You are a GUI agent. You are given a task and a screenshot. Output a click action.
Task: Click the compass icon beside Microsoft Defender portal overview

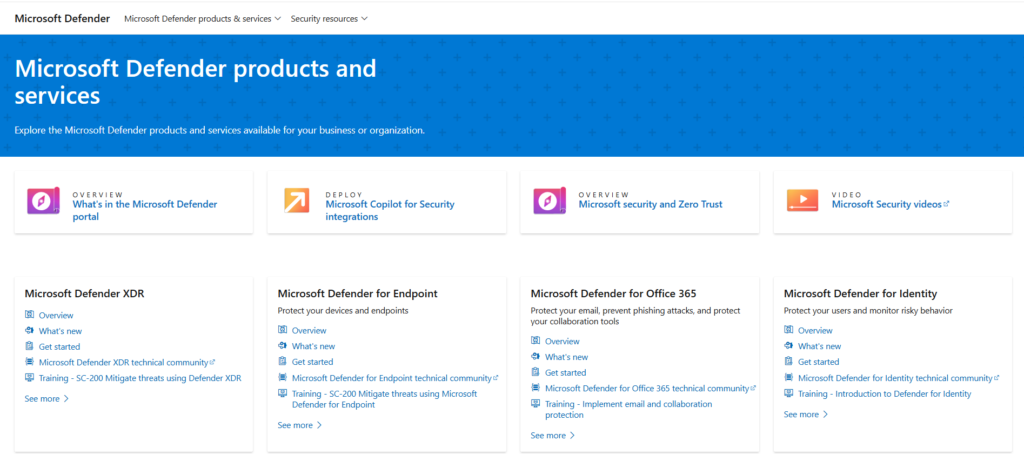point(43,201)
